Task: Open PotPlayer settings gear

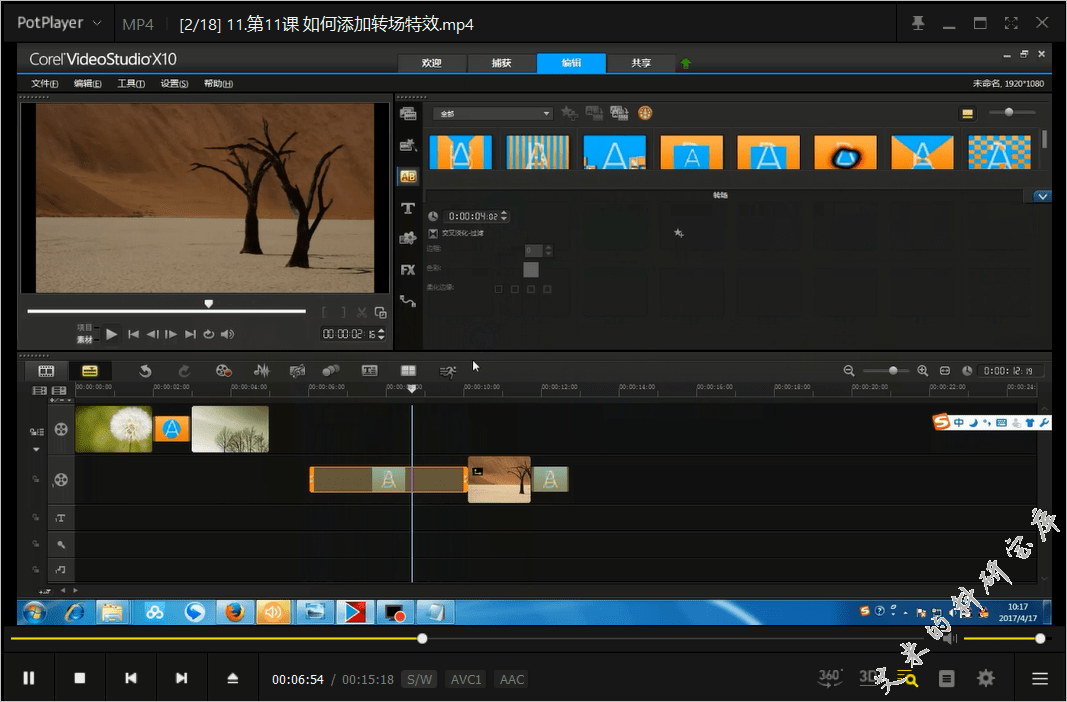Action: [x=985, y=678]
